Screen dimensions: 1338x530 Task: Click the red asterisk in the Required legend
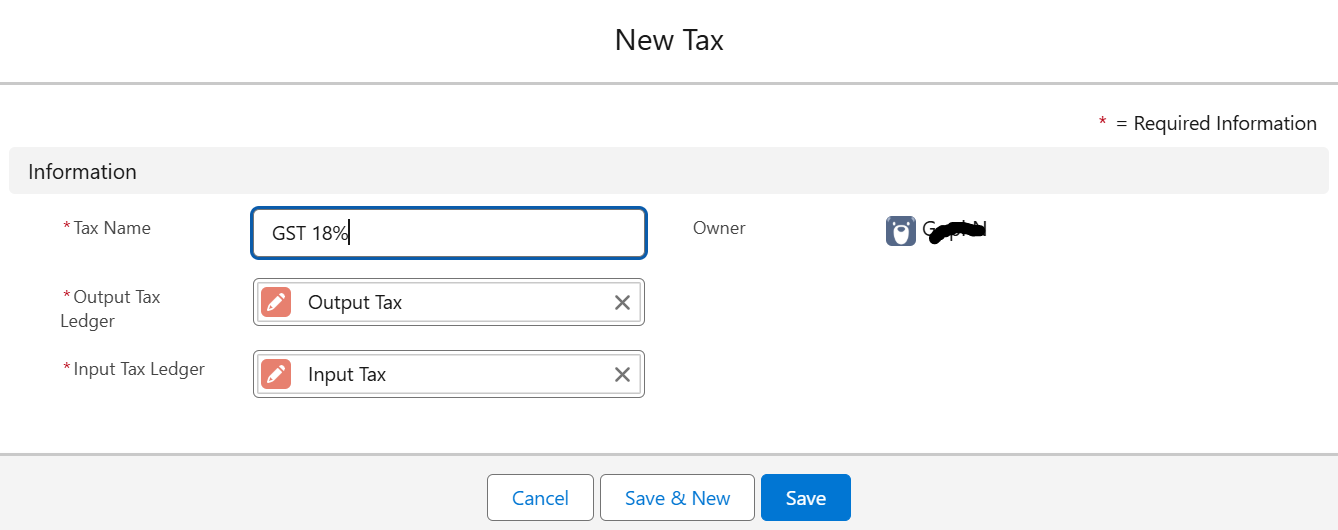(1102, 122)
